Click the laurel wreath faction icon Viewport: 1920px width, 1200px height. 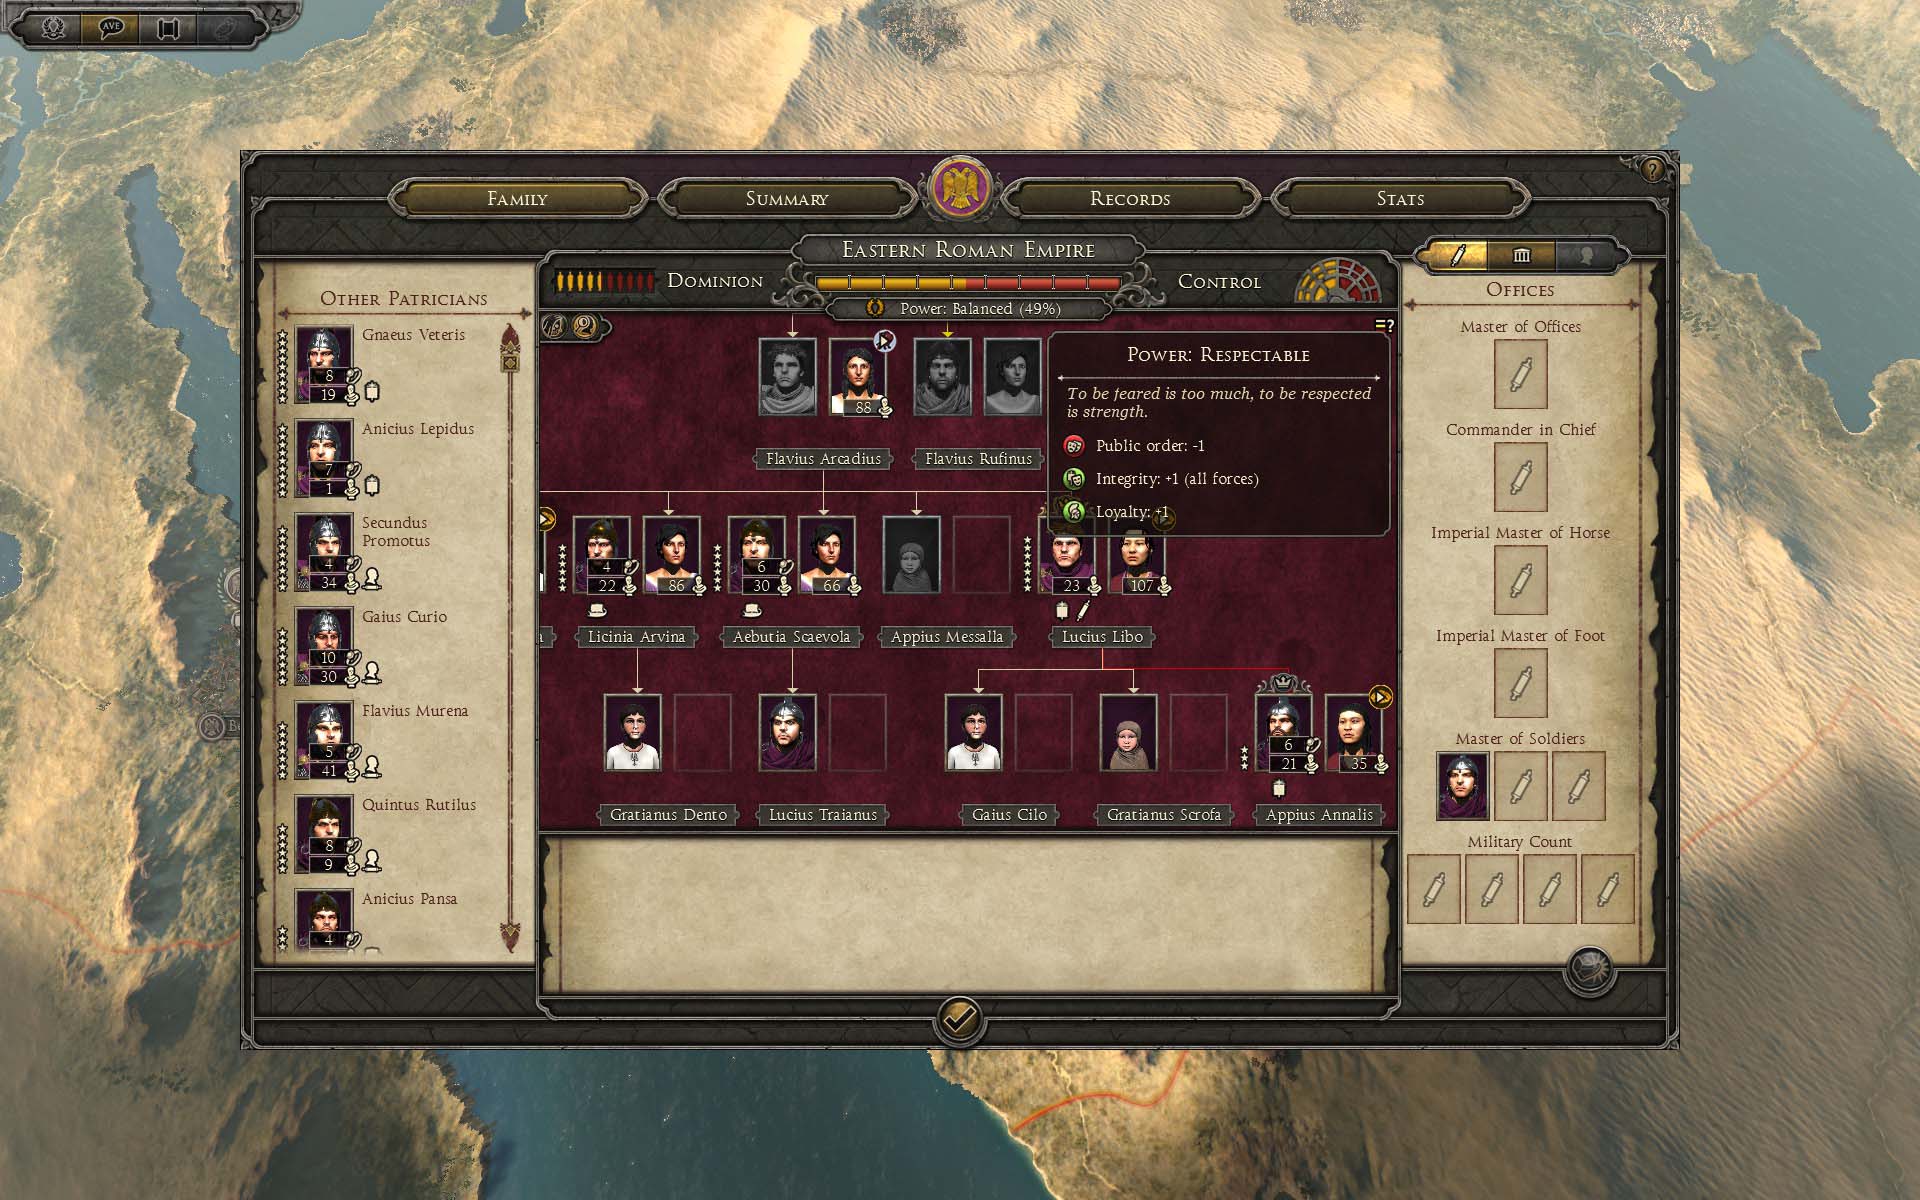(x=54, y=27)
